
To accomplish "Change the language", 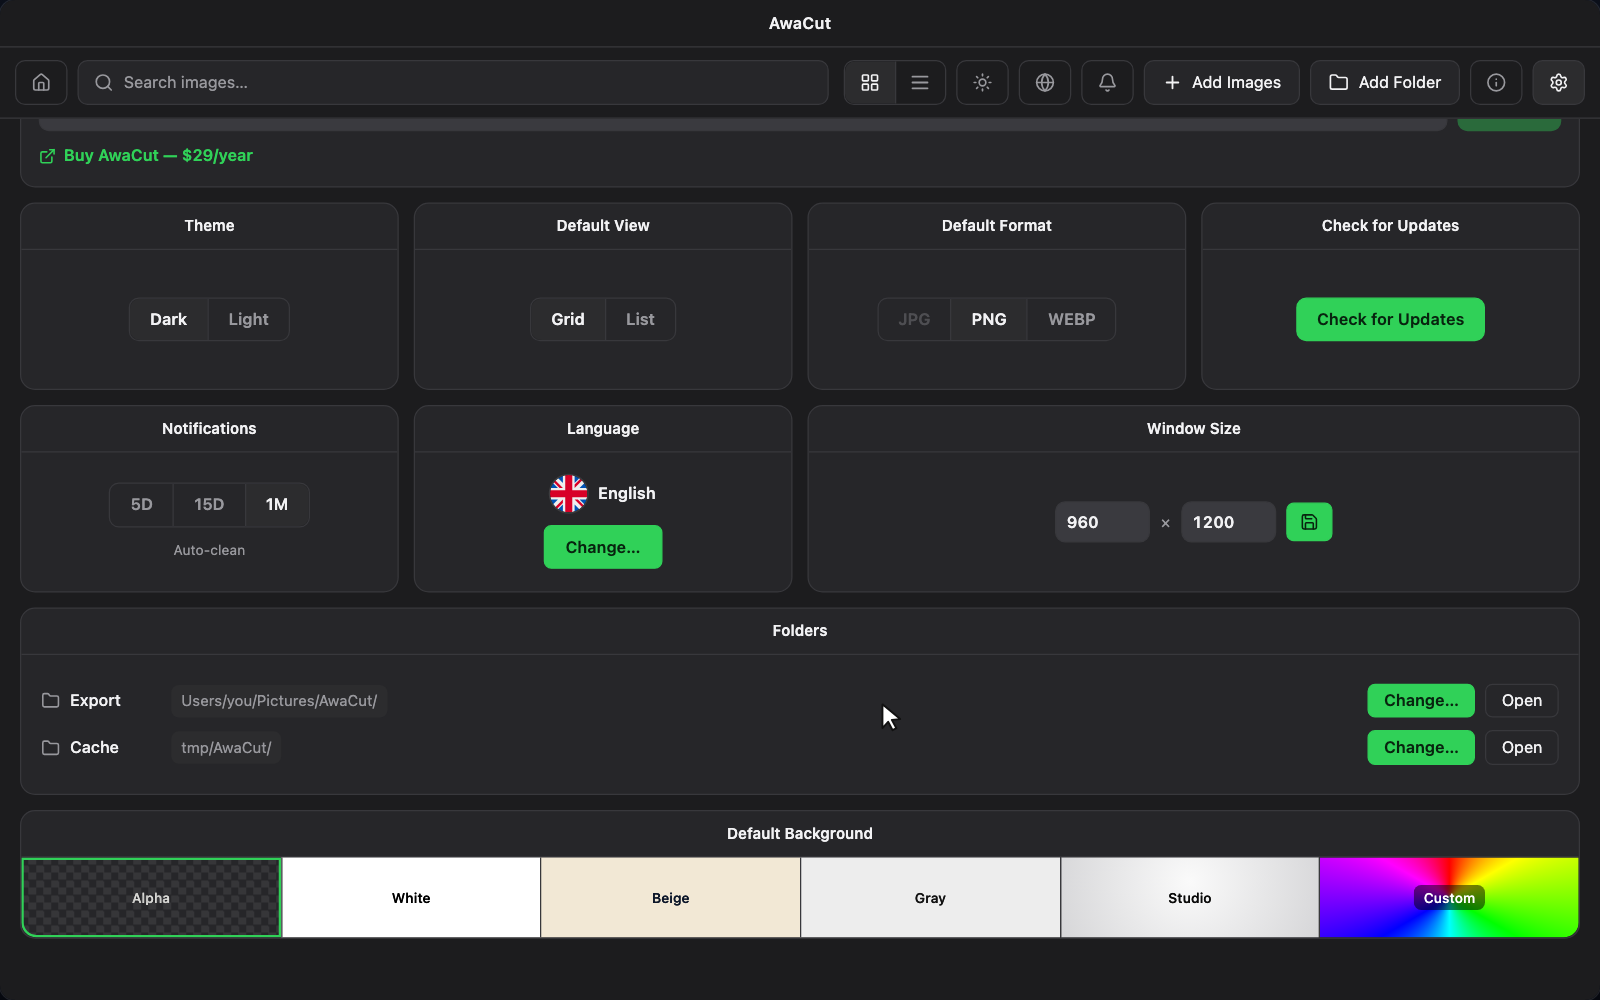I will pyautogui.click(x=603, y=547).
